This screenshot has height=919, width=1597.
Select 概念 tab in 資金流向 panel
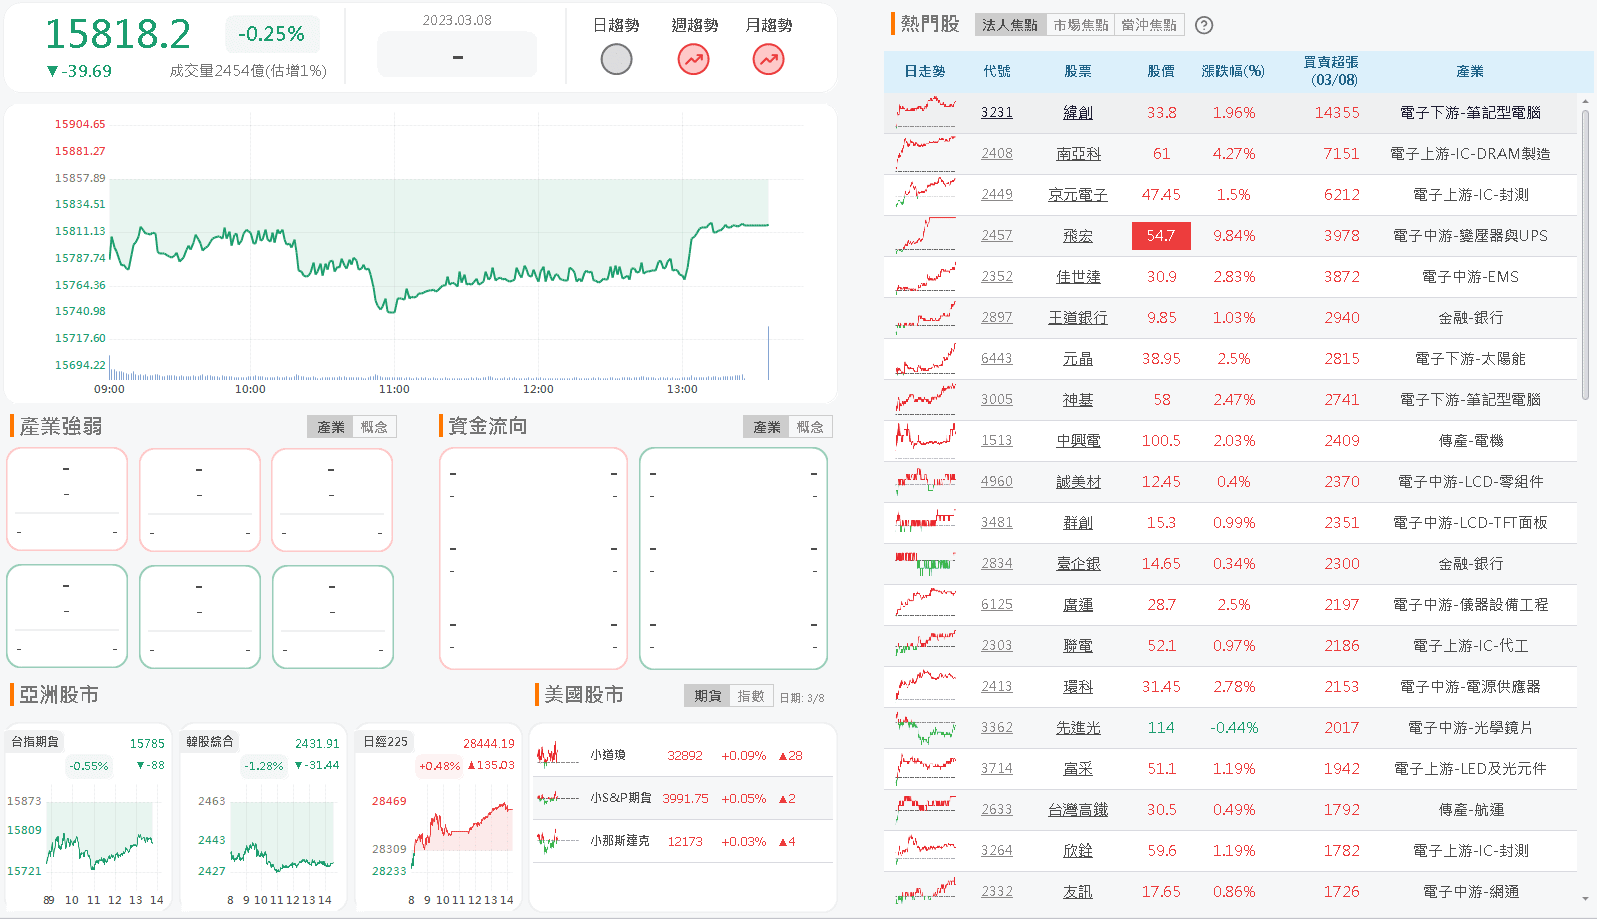click(x=811, y=427)
